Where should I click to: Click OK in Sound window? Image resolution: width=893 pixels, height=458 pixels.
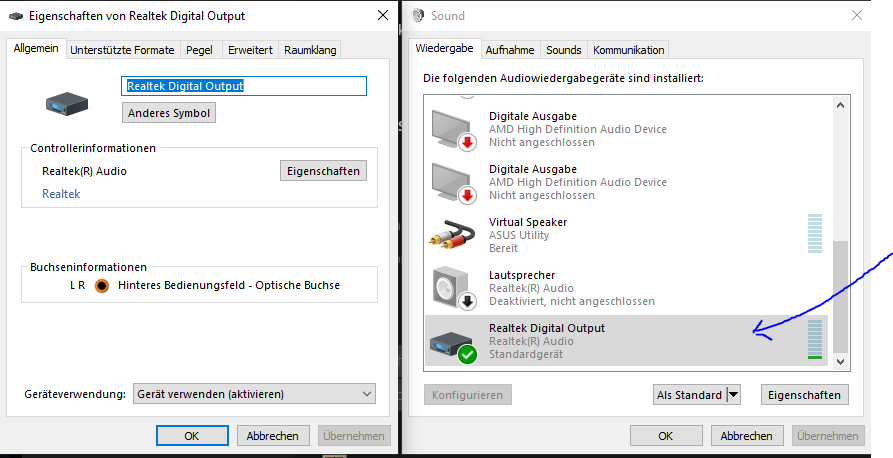[x=665, y=436]
